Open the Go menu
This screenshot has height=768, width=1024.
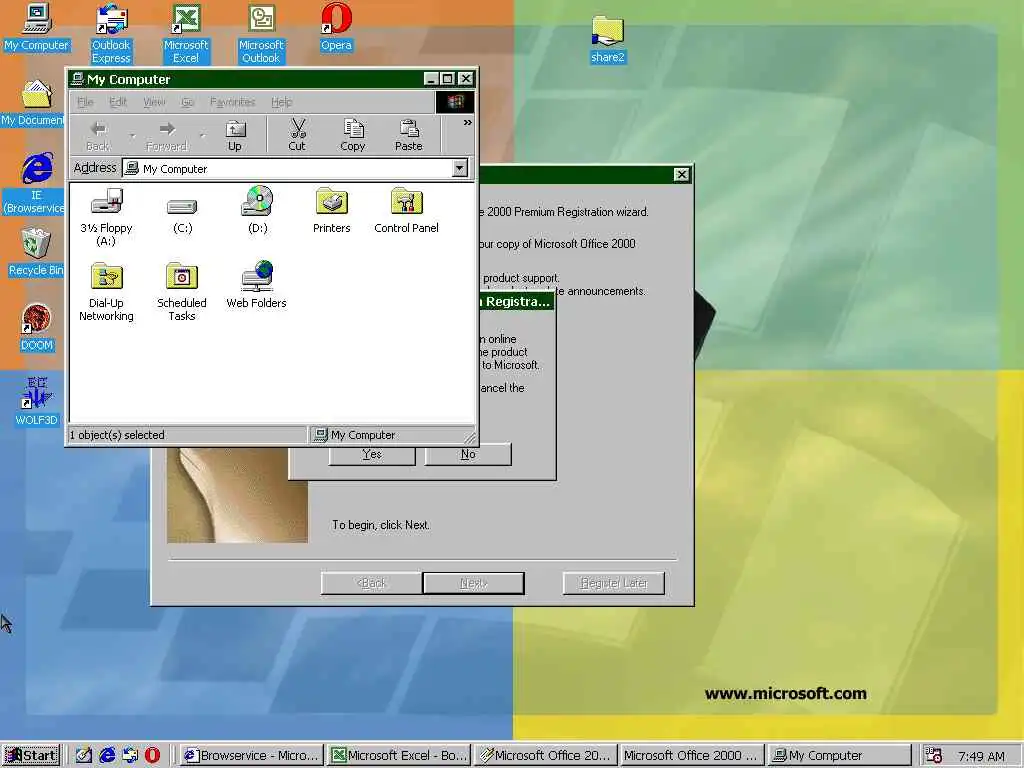click(x=187, y=102)
